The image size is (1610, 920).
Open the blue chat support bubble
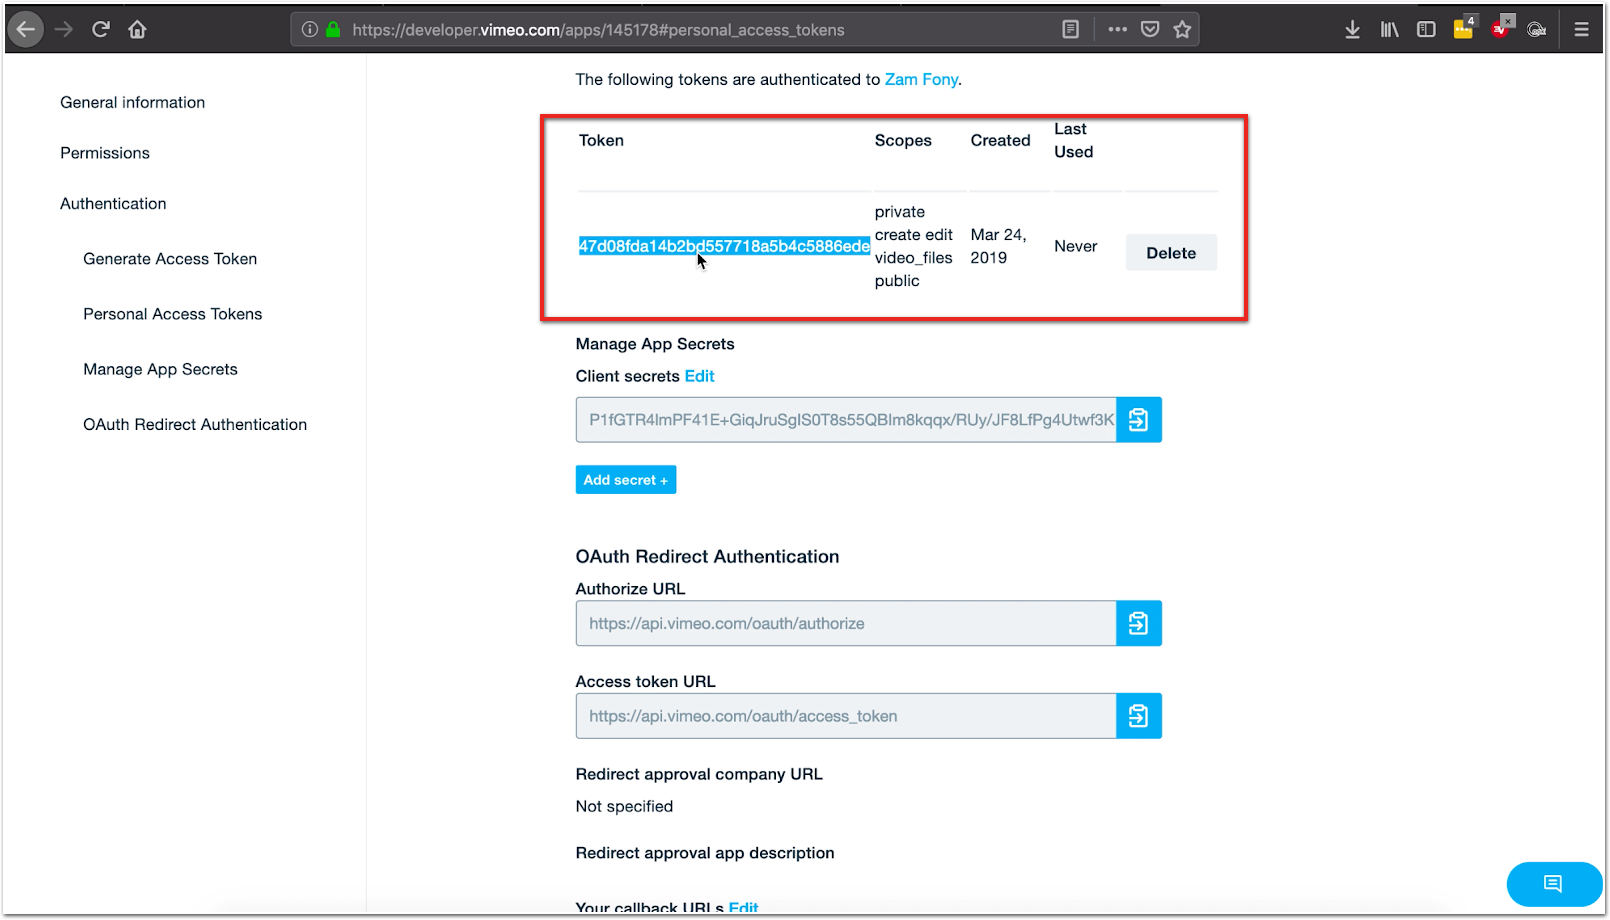pyautogui.click(x=1553, y=884)
